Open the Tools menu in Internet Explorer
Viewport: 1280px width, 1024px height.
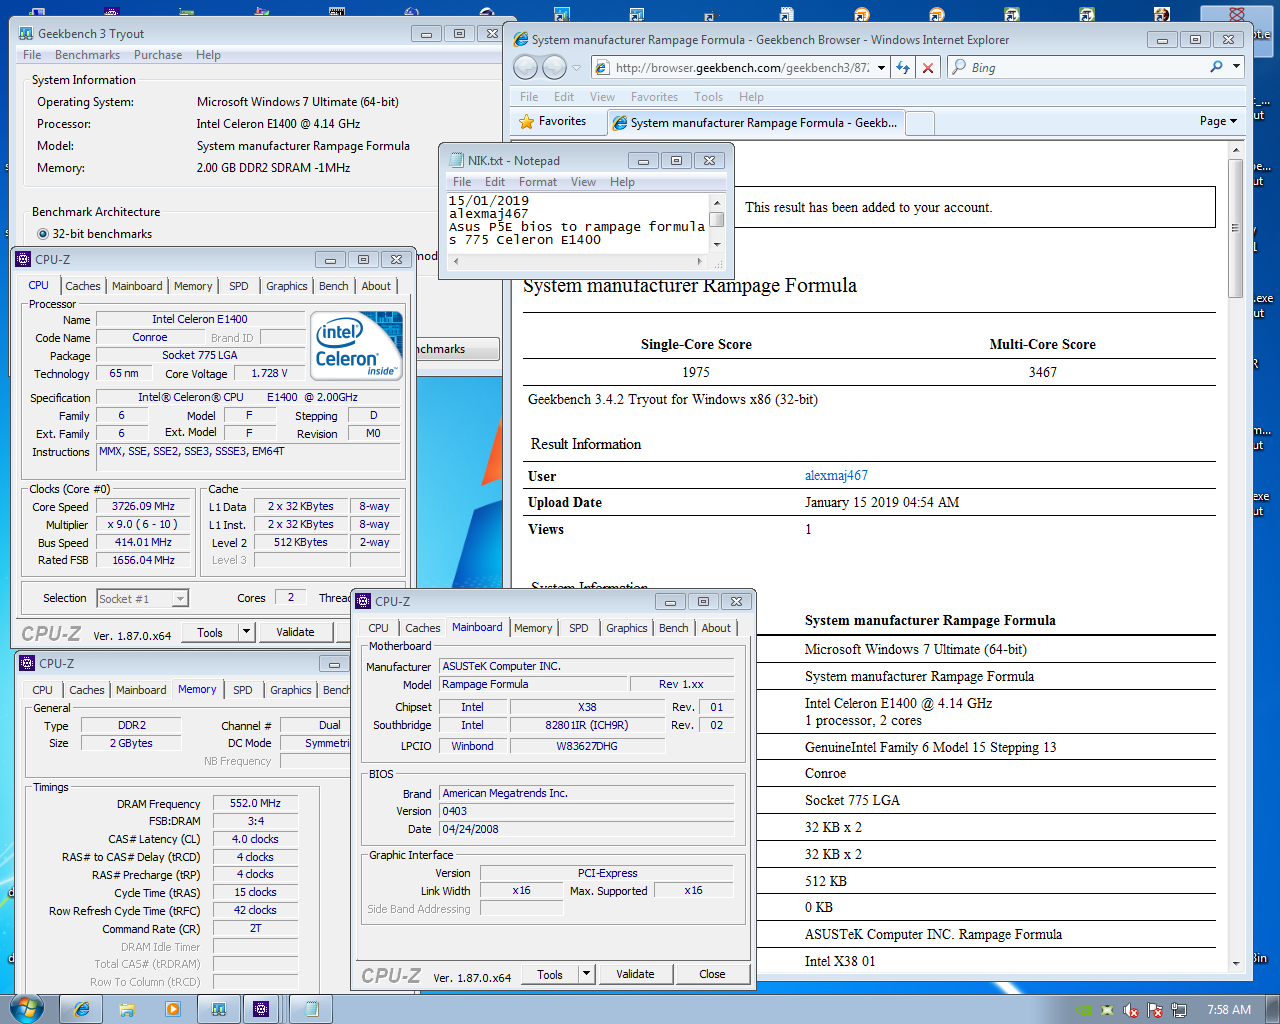(x=708, y=97)
